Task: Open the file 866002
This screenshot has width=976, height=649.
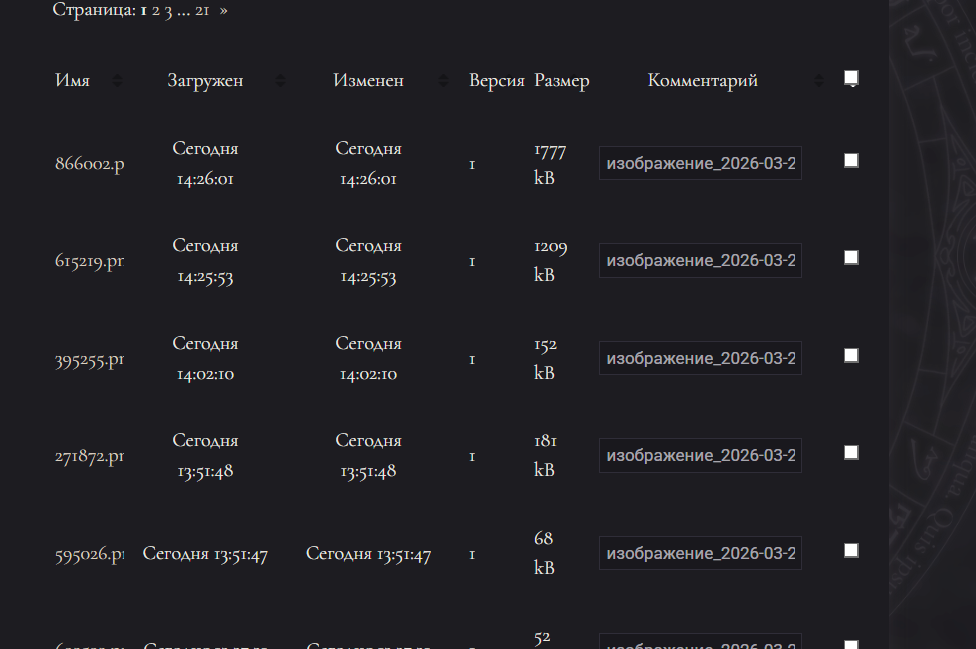Action: [x=89, y=163]
